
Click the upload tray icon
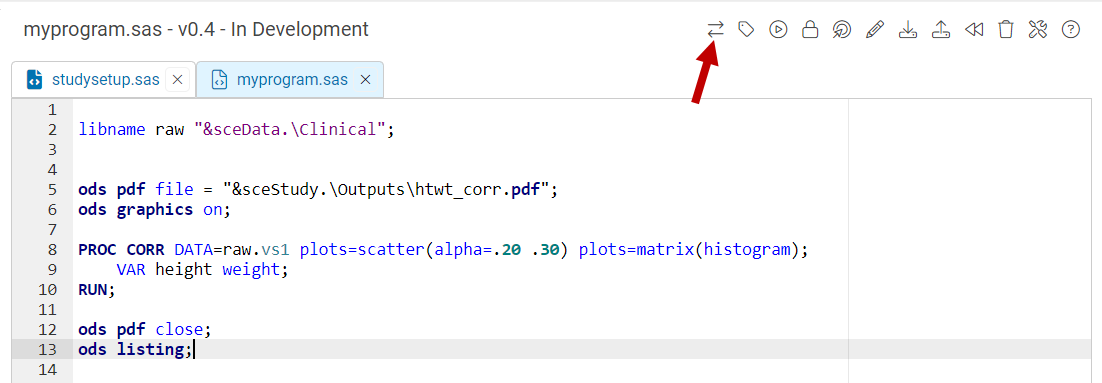(941, 30)
